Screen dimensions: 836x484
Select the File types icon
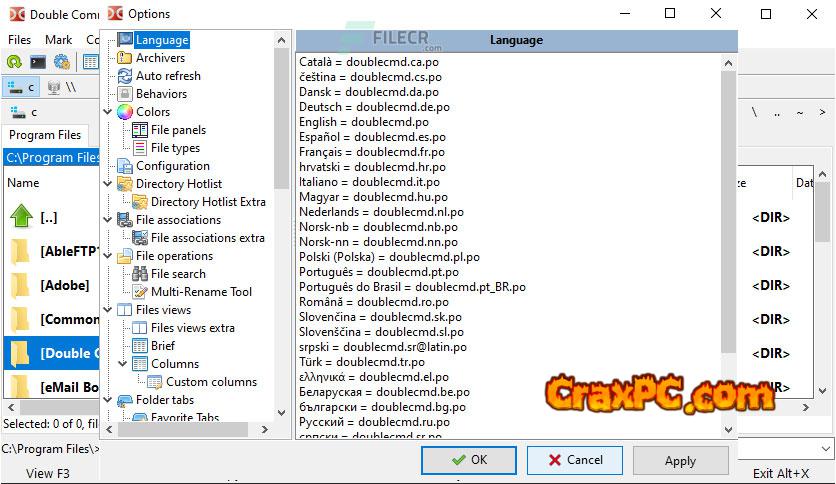pyautogui.click(x=140, y=148)
